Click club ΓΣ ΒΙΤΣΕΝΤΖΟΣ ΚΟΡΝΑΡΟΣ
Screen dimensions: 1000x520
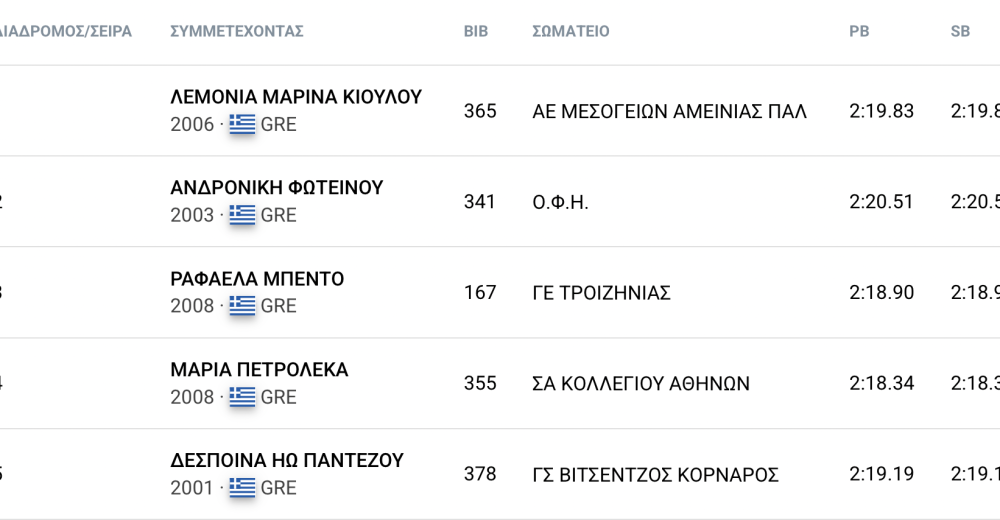coord(655,475)
